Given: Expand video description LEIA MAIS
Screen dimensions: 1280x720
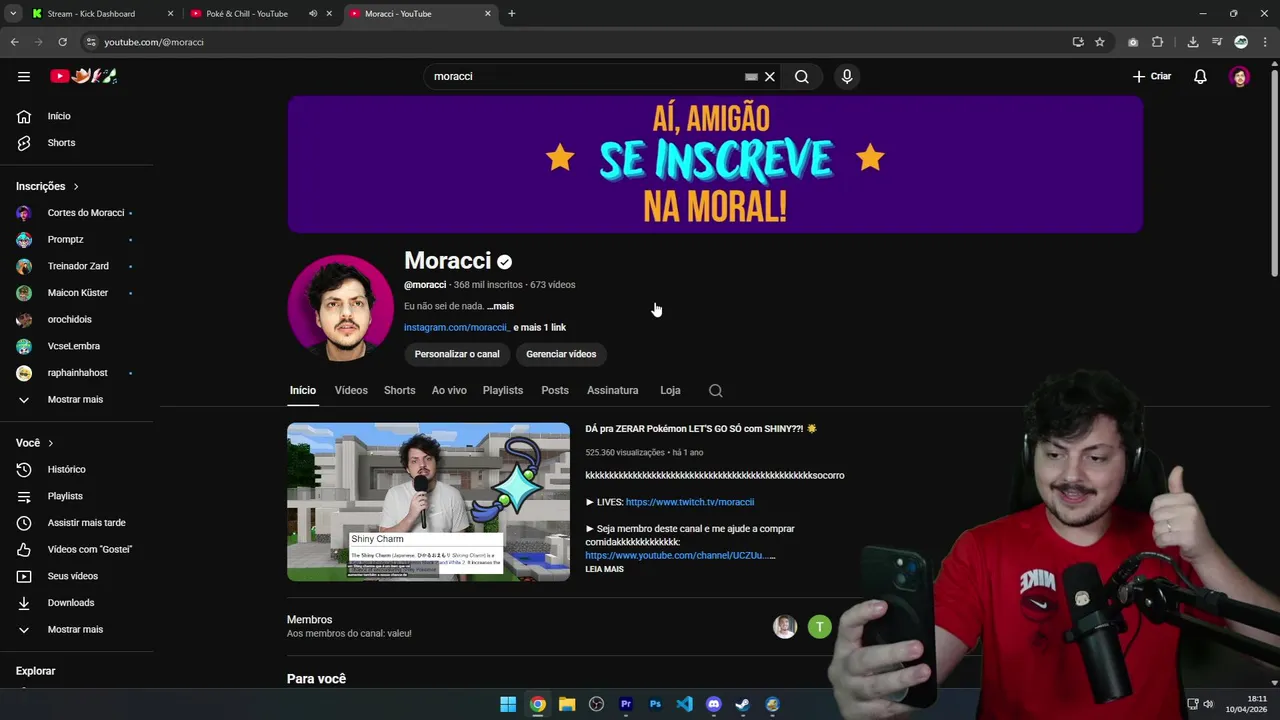Looking at the screenshot, I should coord(604,569).
